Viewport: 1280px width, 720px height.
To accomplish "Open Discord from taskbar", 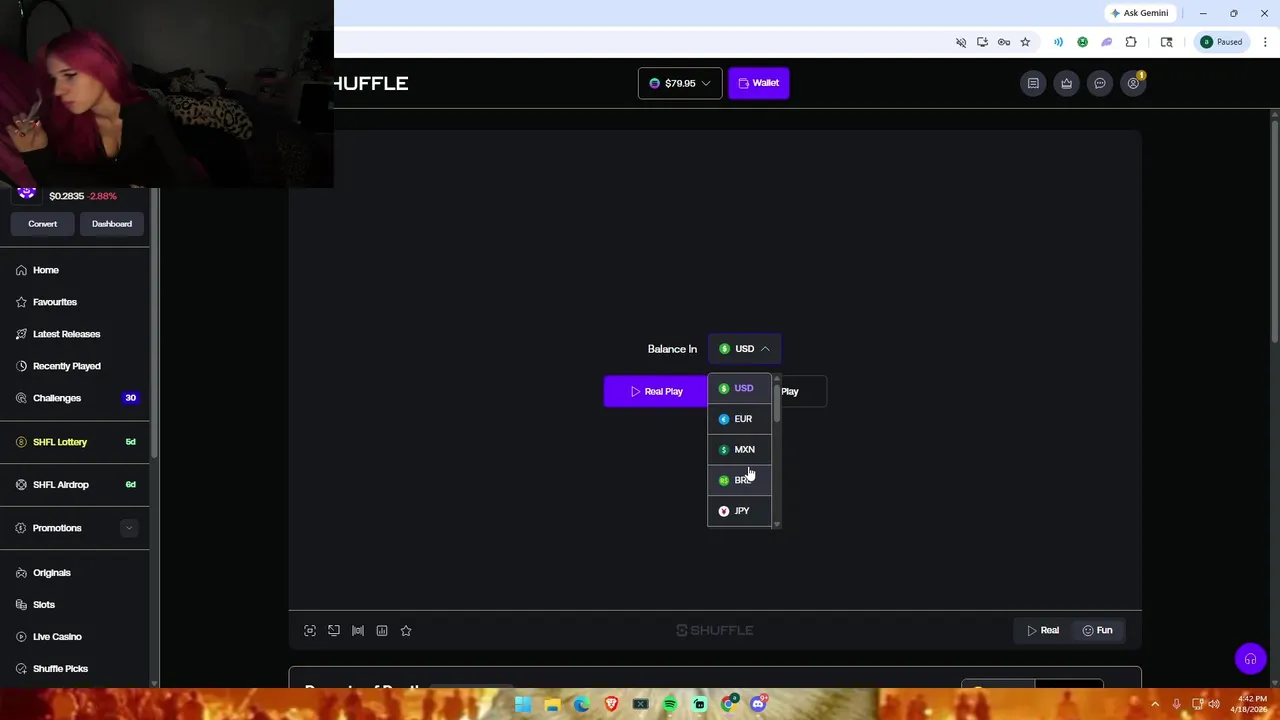I will tap(758, 704).
